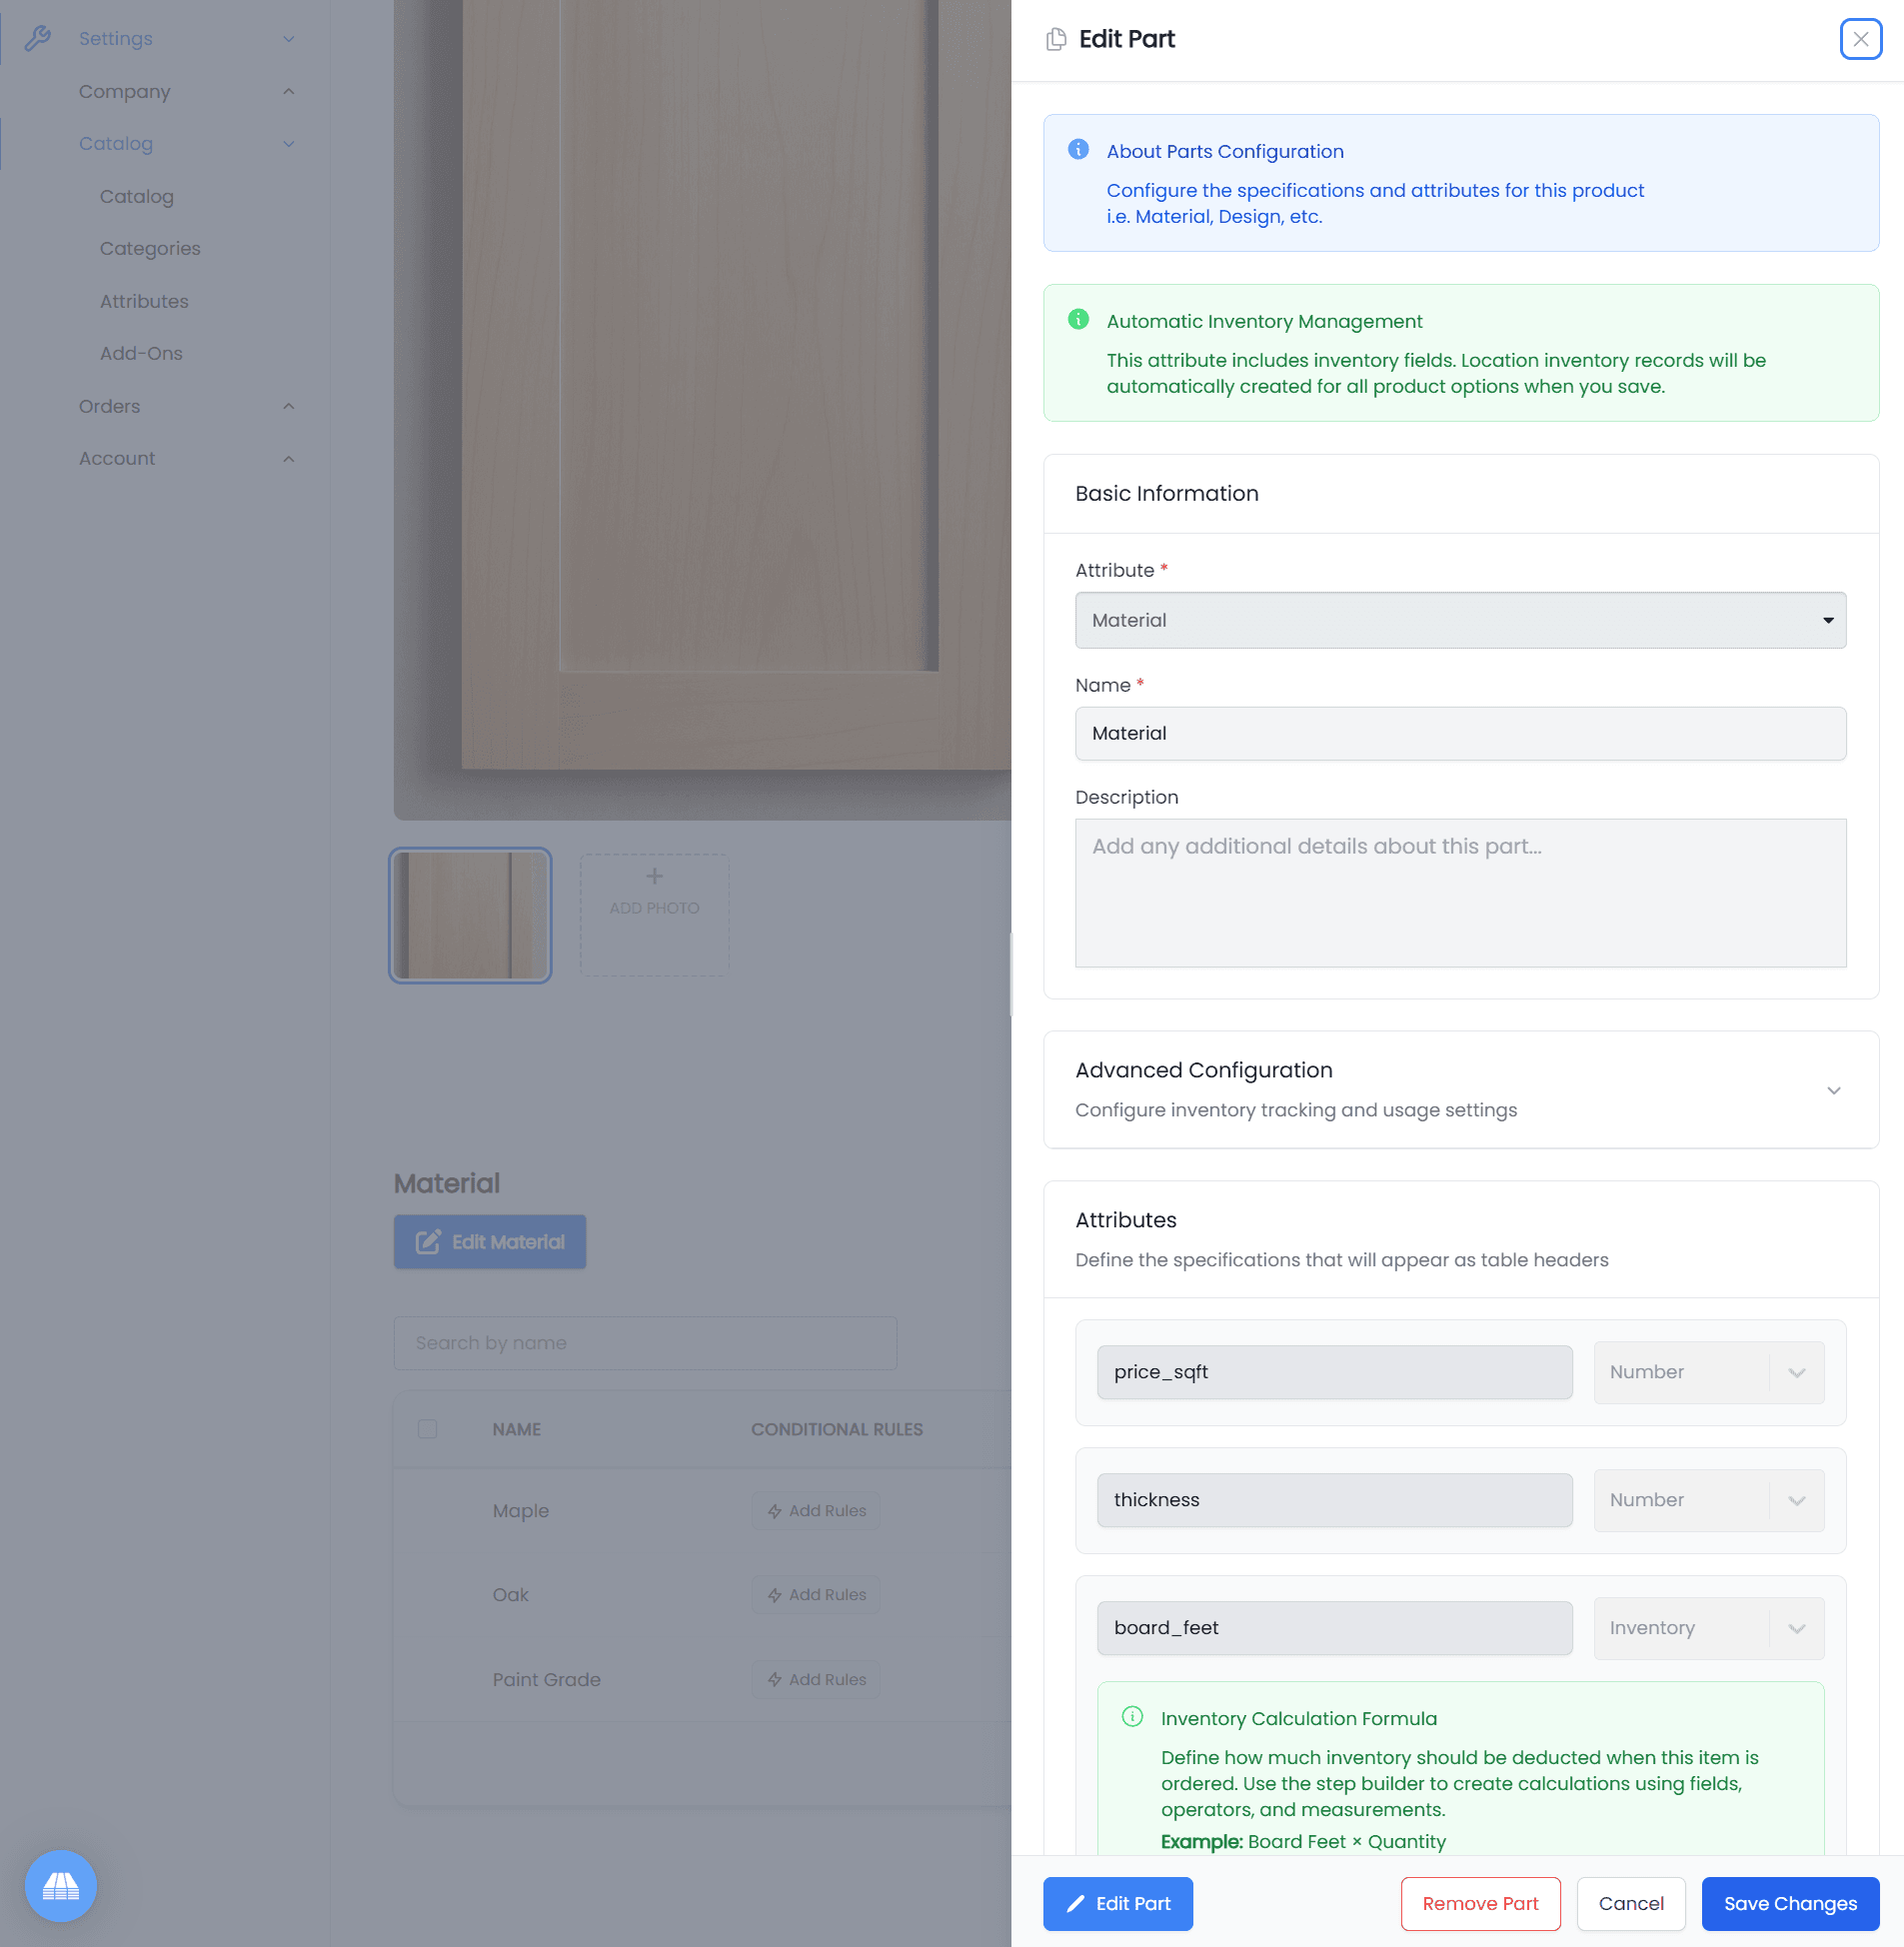Click the Automatic Inventory Management info icon
The width and height of the screenshot is (1904, 1947).
[1078, 320]
